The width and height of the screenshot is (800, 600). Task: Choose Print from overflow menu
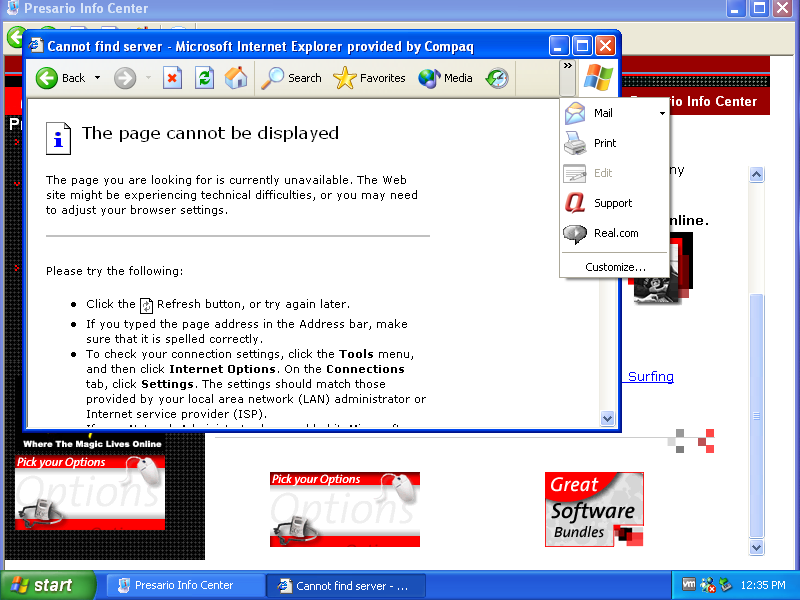tap(615, 143)
